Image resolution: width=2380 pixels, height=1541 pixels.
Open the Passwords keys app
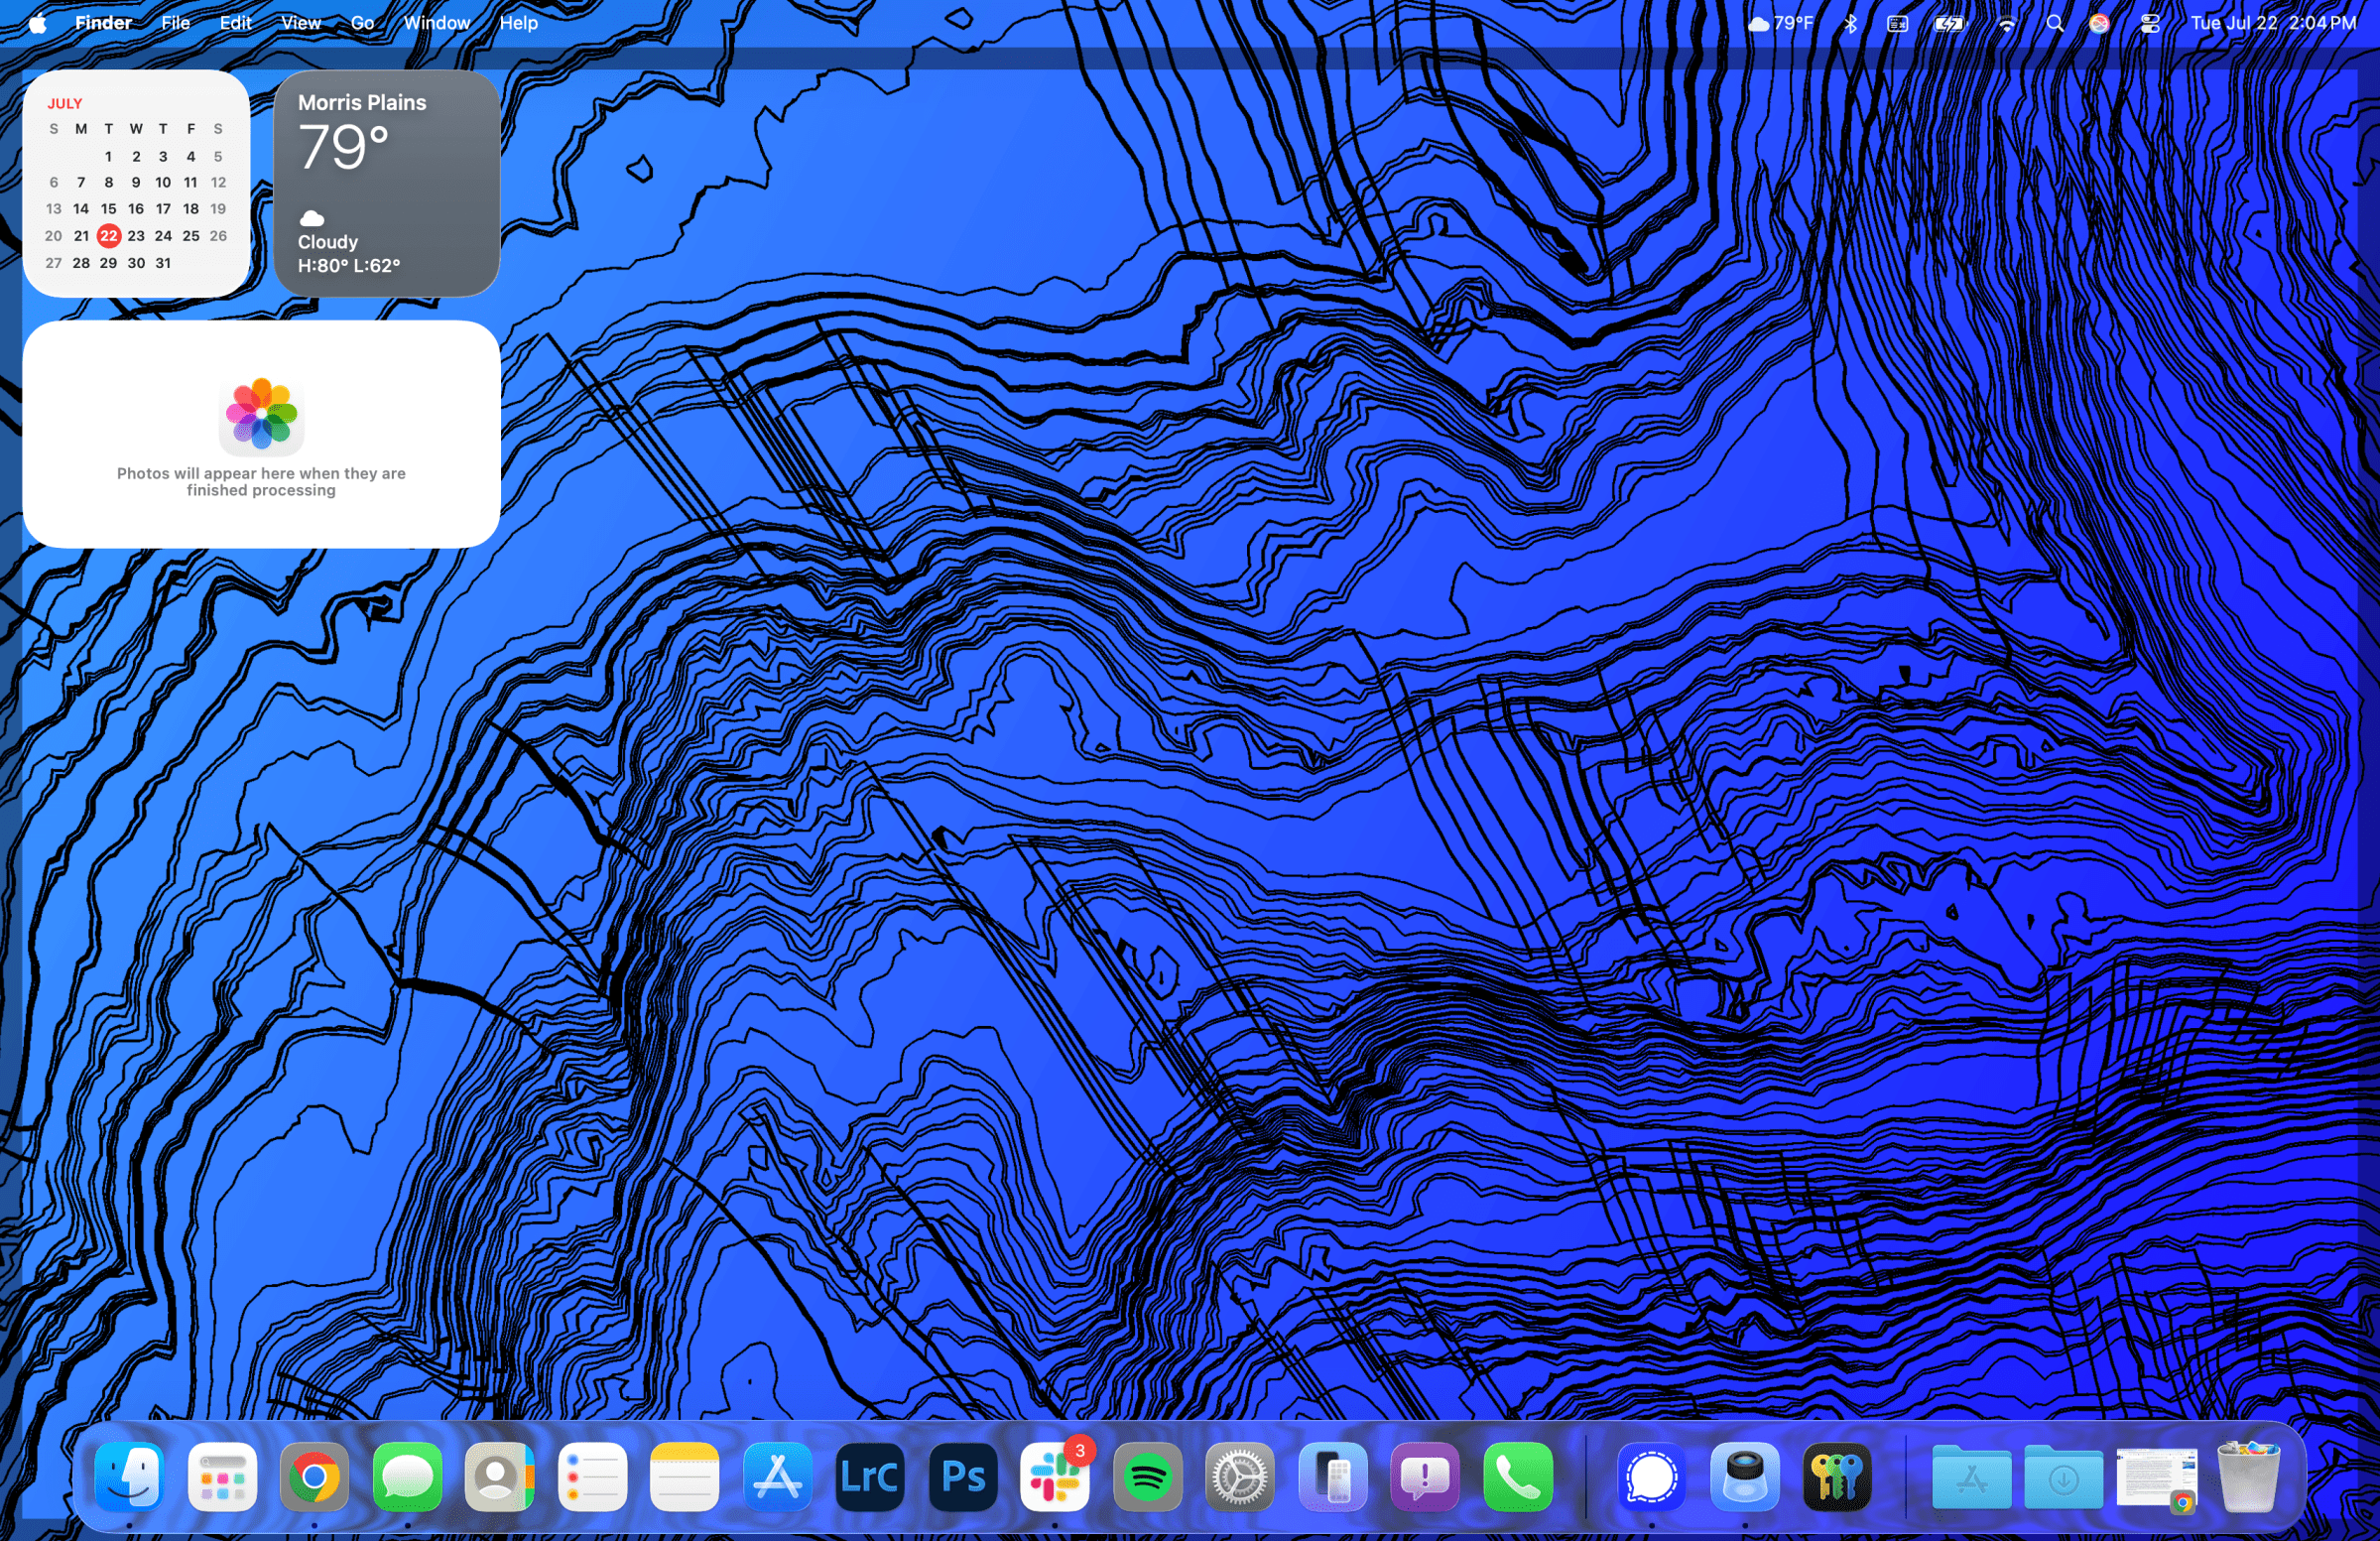pyautogui.click(x=1837, y=1476)
